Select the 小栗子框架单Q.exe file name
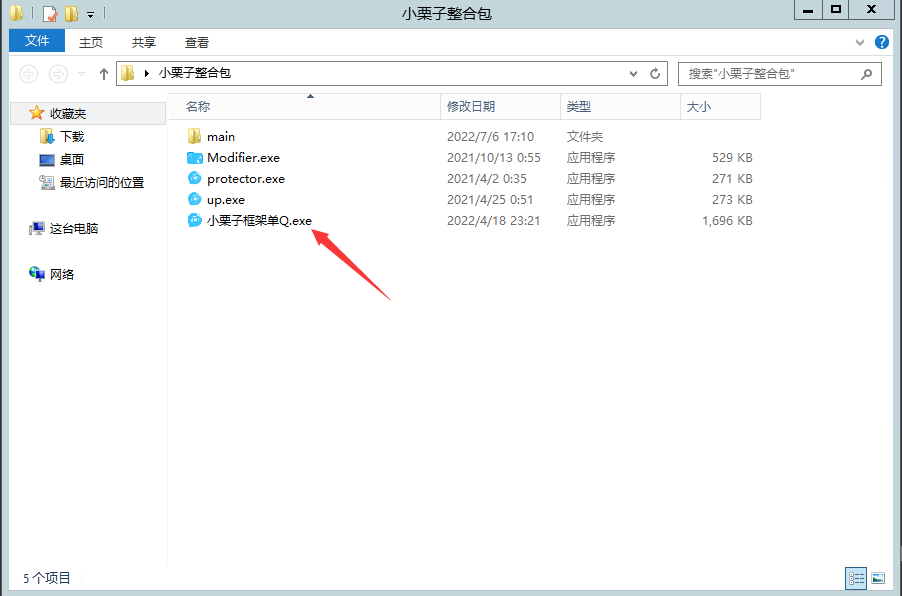 tap(259, 220)
